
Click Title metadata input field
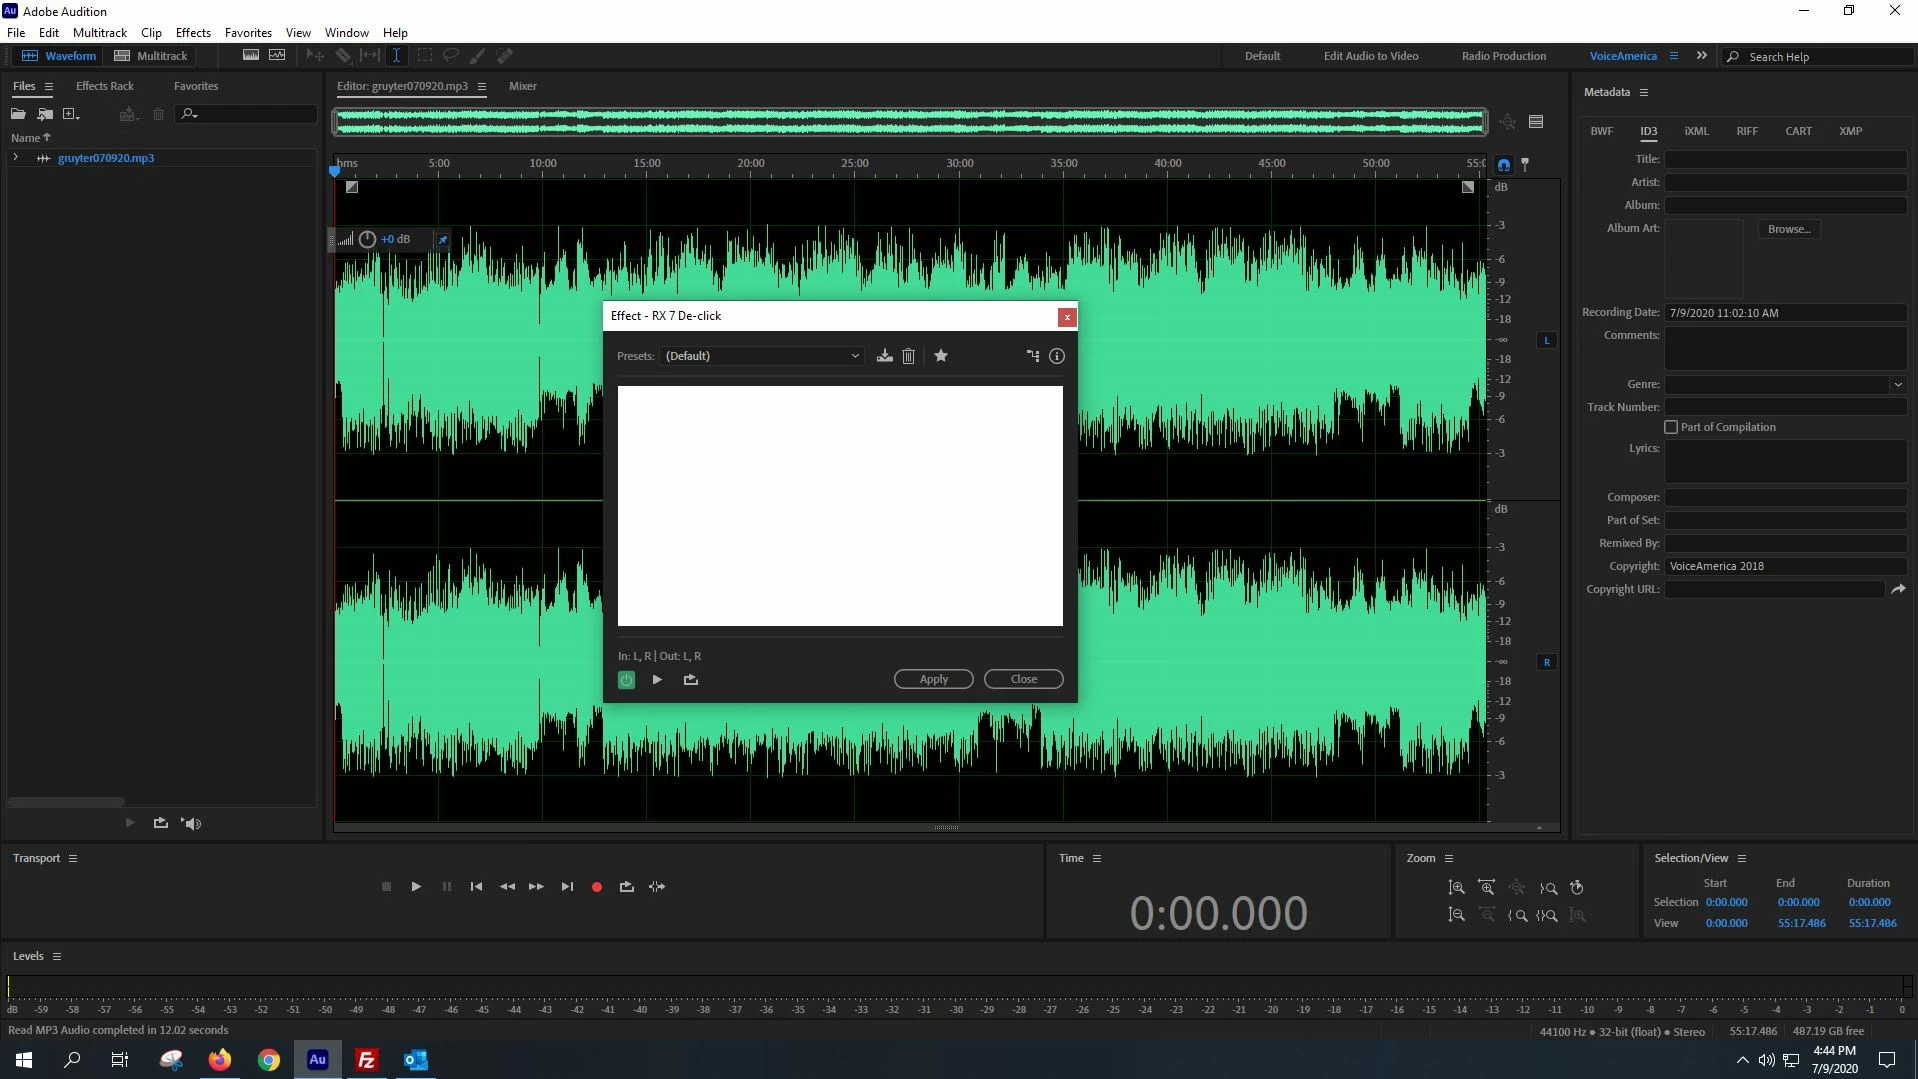coord(1785,159)
